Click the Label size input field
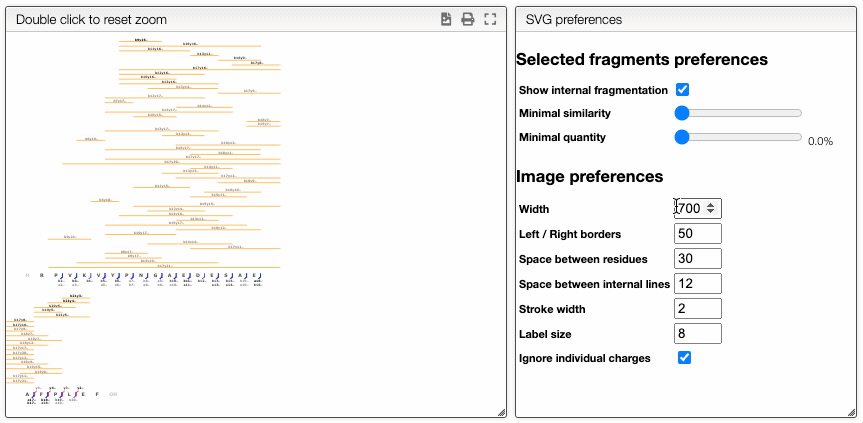Screen dimensions: 863x423 698,334
